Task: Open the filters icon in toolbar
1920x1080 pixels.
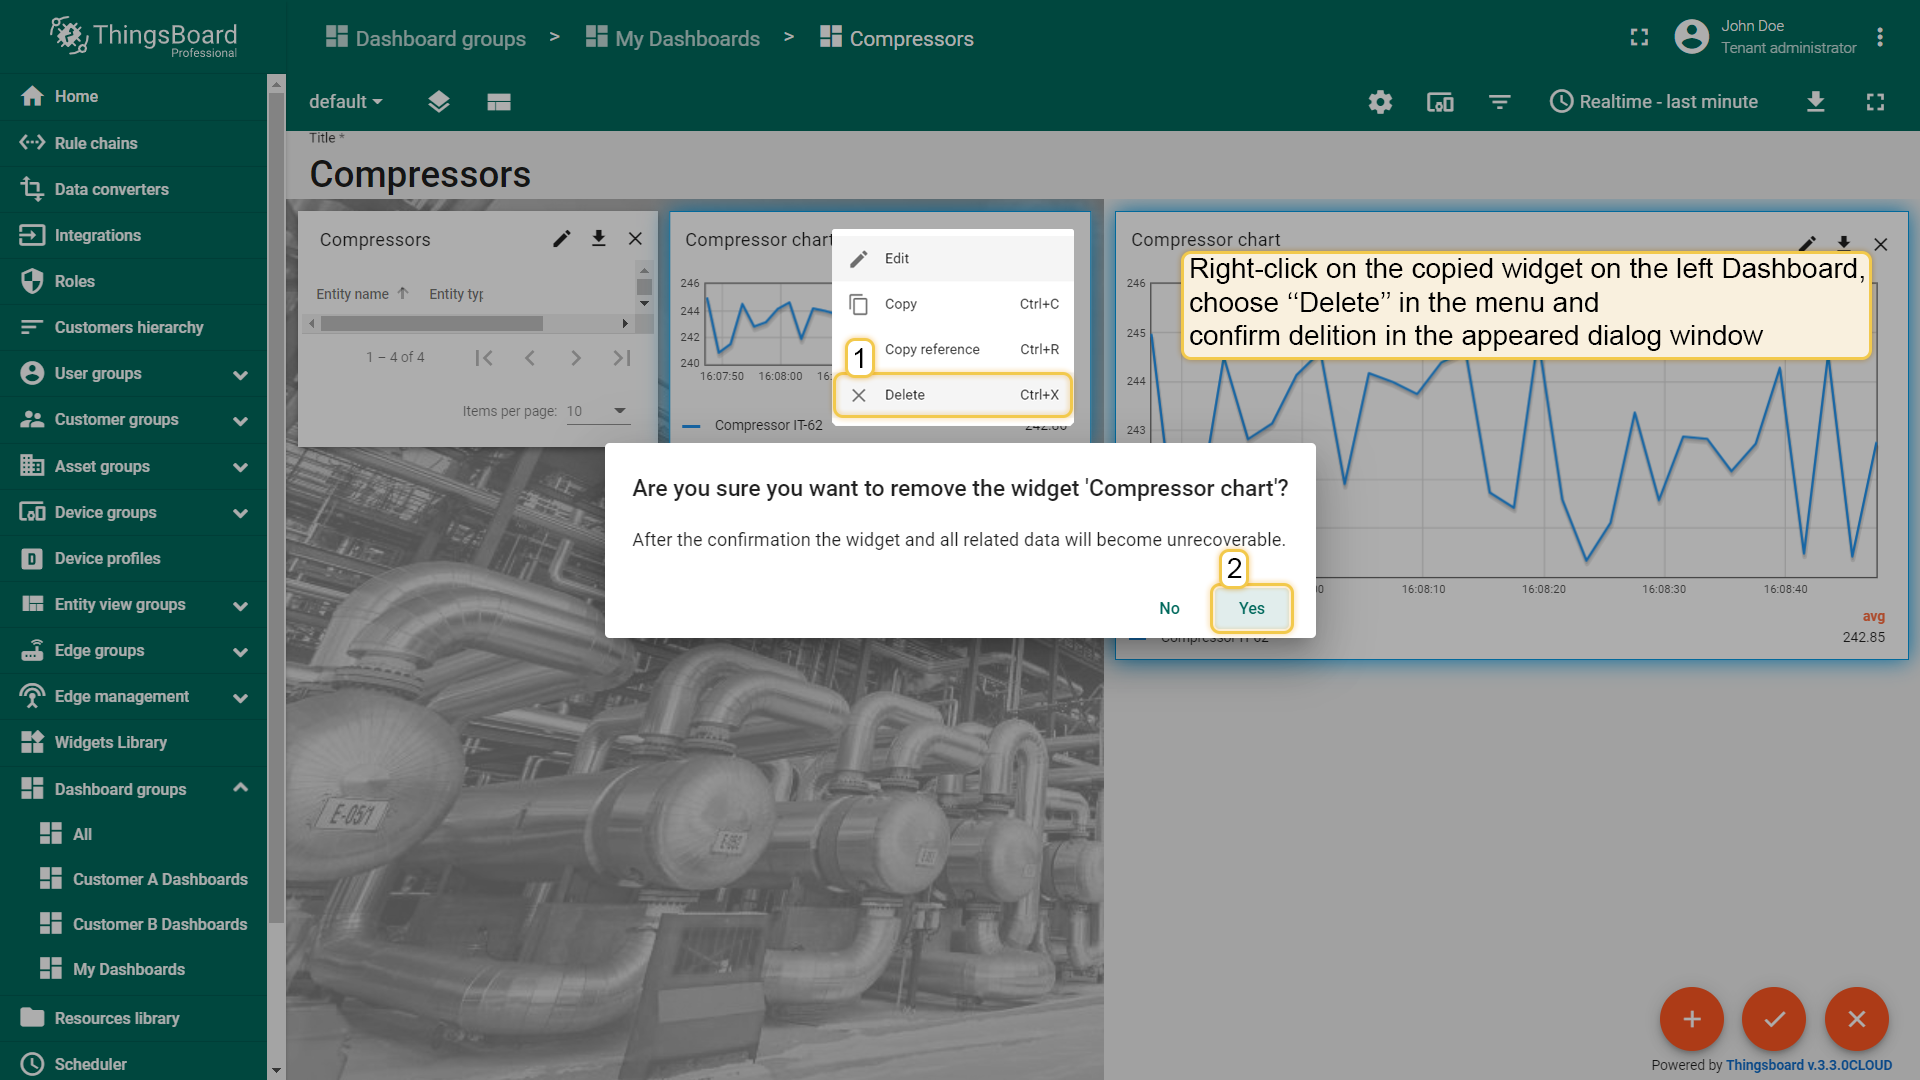Action: (x=1499, y=101)
